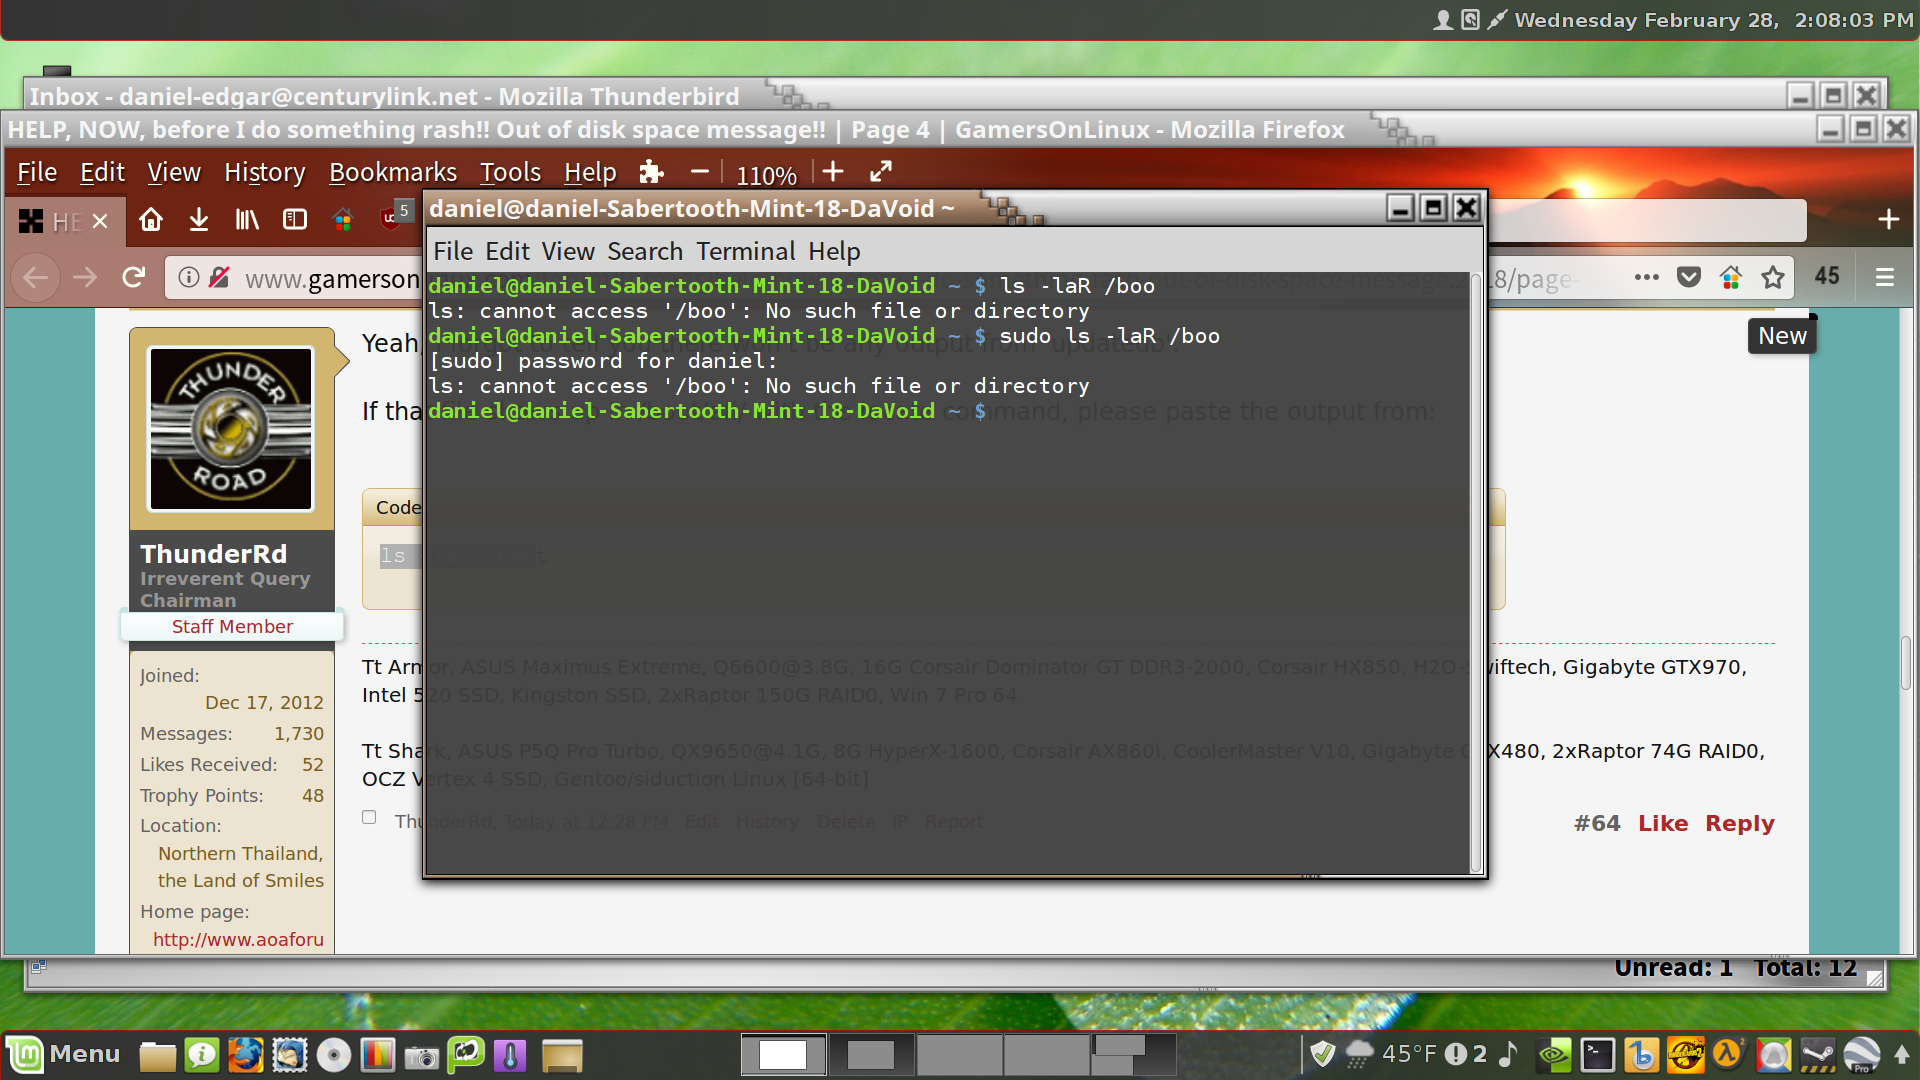Open the terminal launcher in tray
The width and height of the screenshot is (1920, 1080).
(1598, 1055)
